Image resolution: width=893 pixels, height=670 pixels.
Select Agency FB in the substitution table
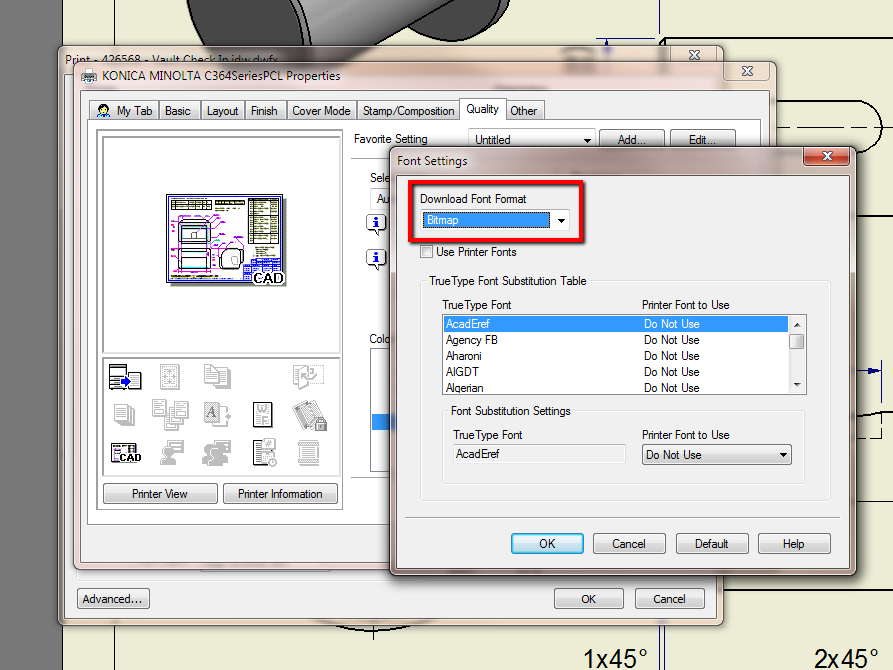click(471, 339)
